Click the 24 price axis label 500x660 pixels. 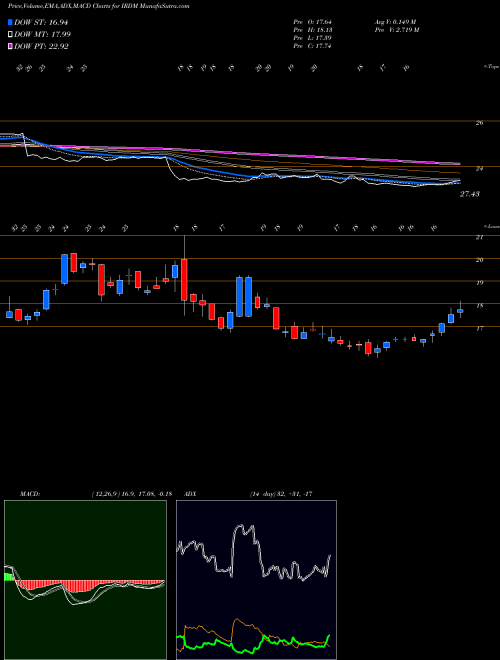479,169
